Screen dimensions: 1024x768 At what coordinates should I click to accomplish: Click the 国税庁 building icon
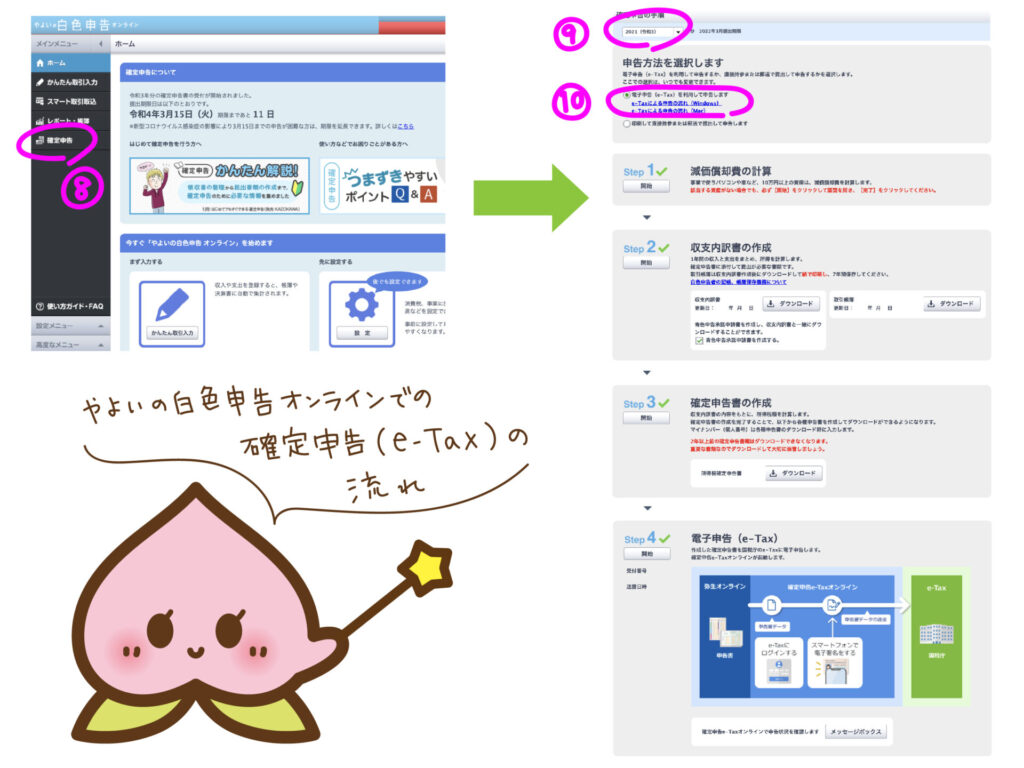tap(936, 633)
